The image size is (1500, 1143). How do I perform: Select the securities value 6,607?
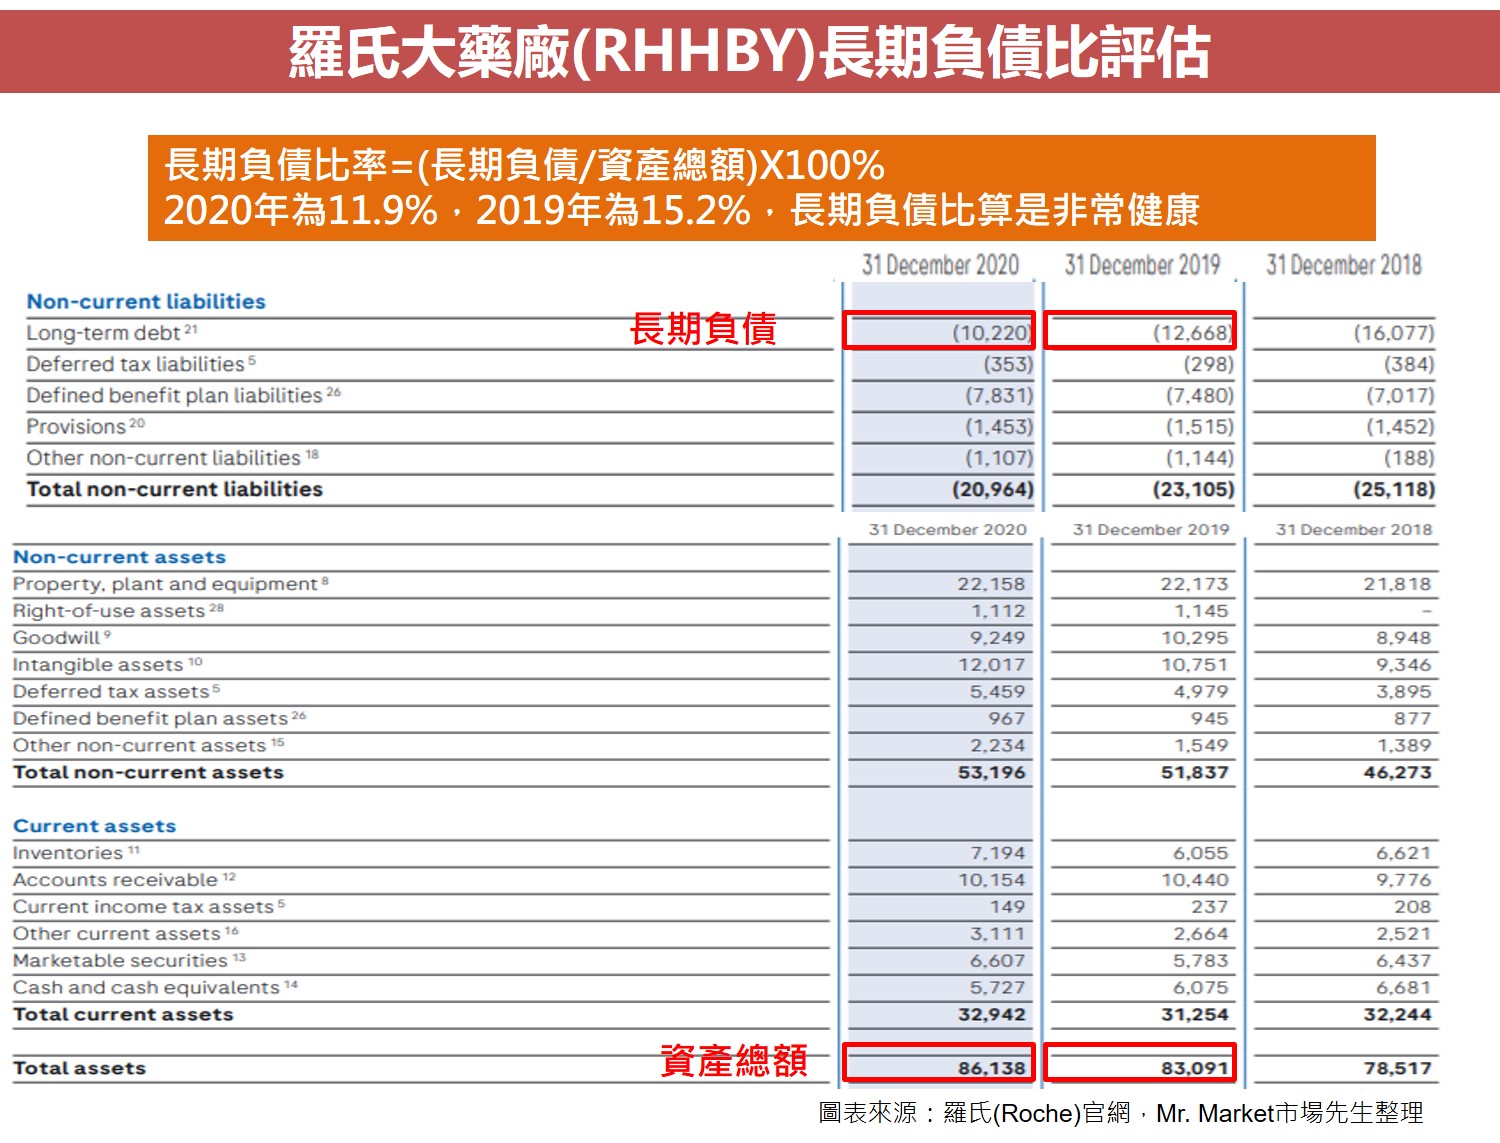(x=997, y=961)
